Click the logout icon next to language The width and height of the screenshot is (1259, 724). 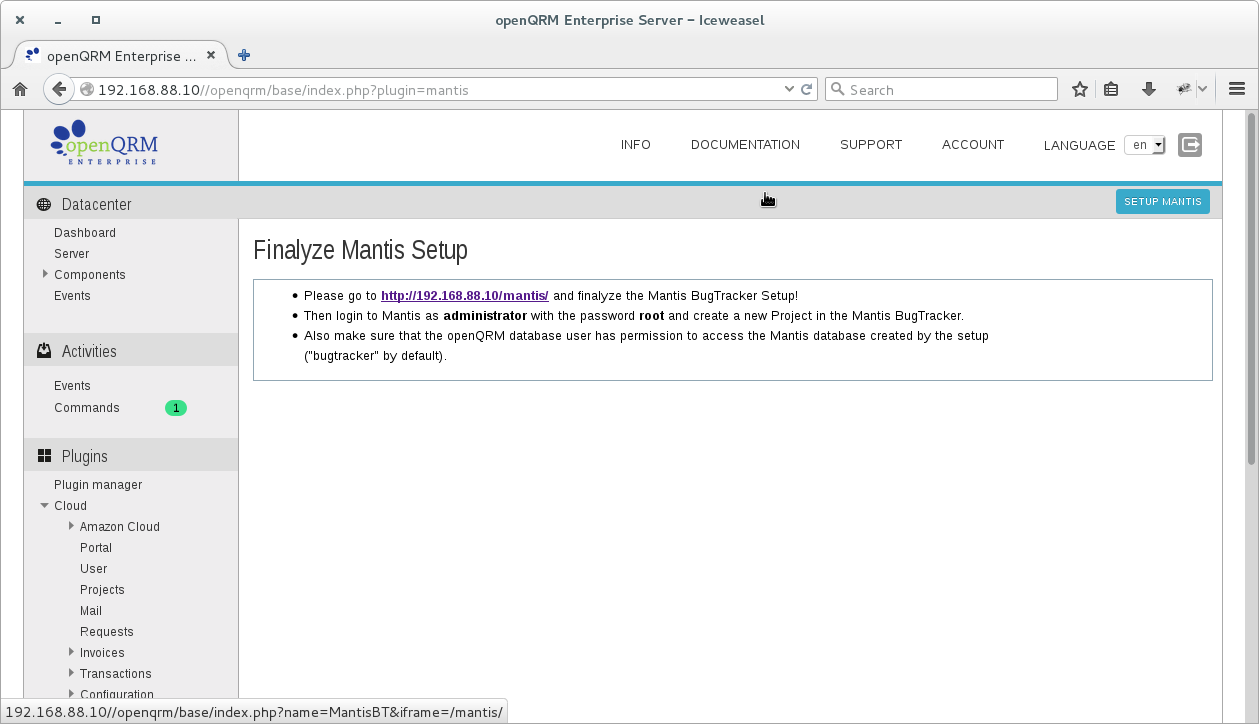pos(1190,145)
